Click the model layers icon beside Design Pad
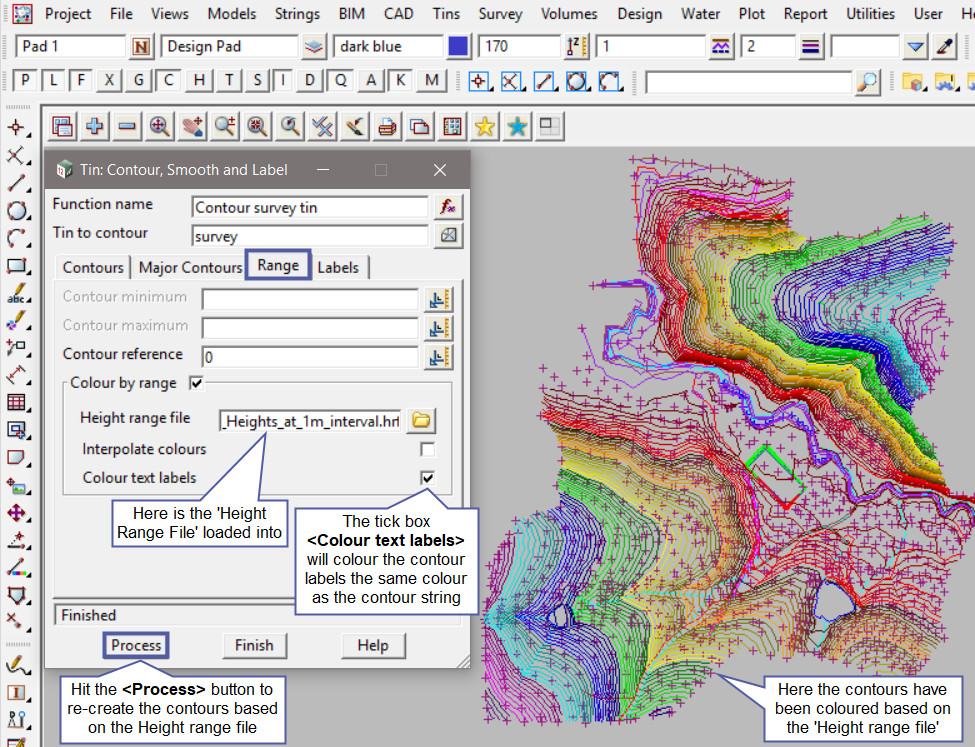 (314, 47)
